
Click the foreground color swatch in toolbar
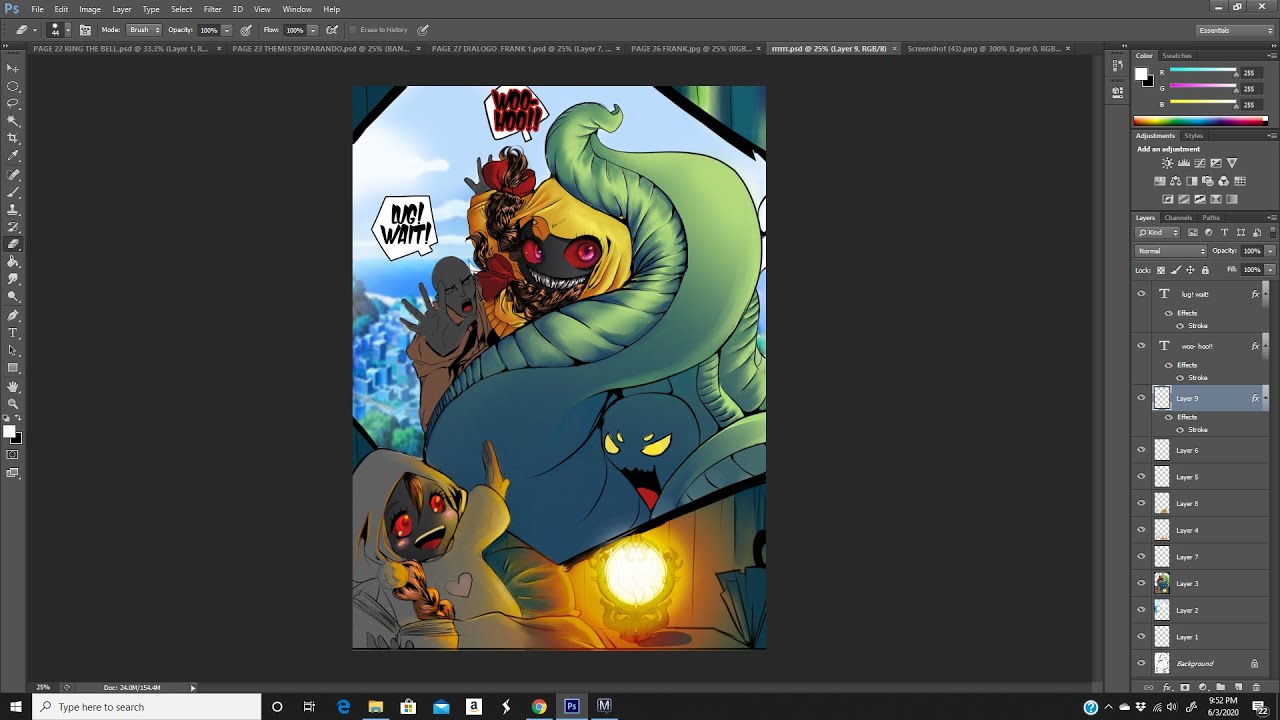9,432
